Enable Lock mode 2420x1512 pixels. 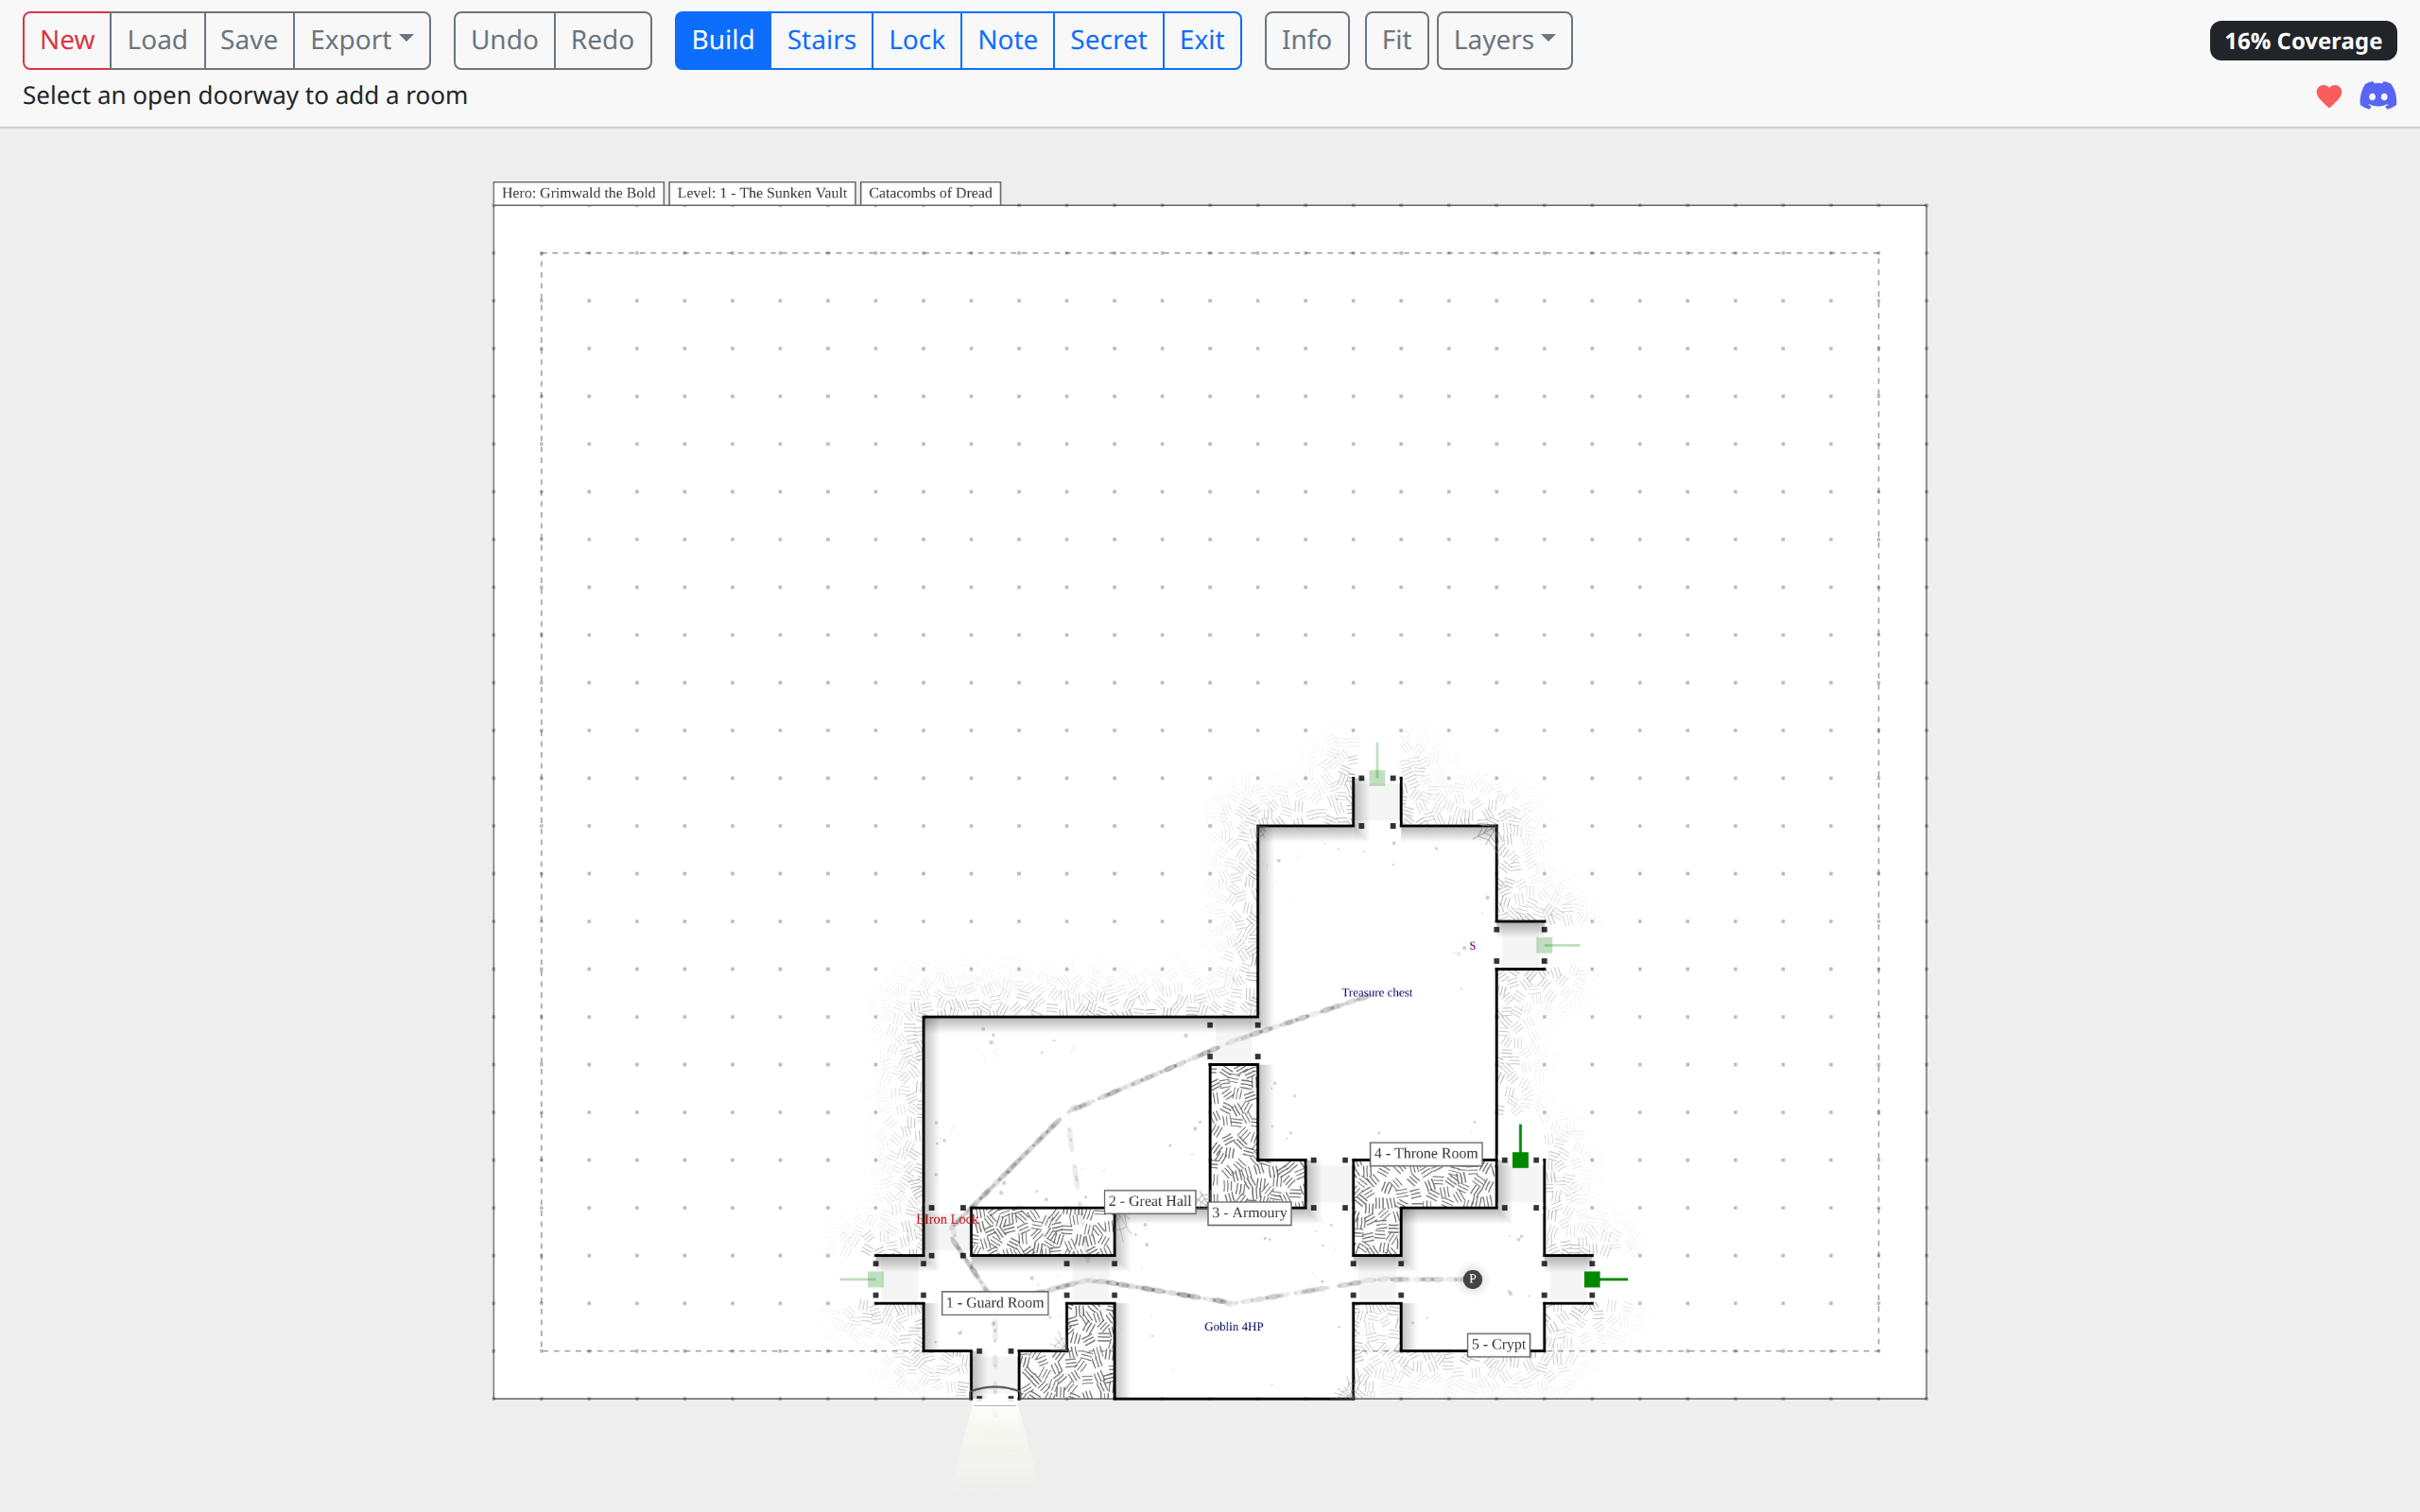(916, 40)
